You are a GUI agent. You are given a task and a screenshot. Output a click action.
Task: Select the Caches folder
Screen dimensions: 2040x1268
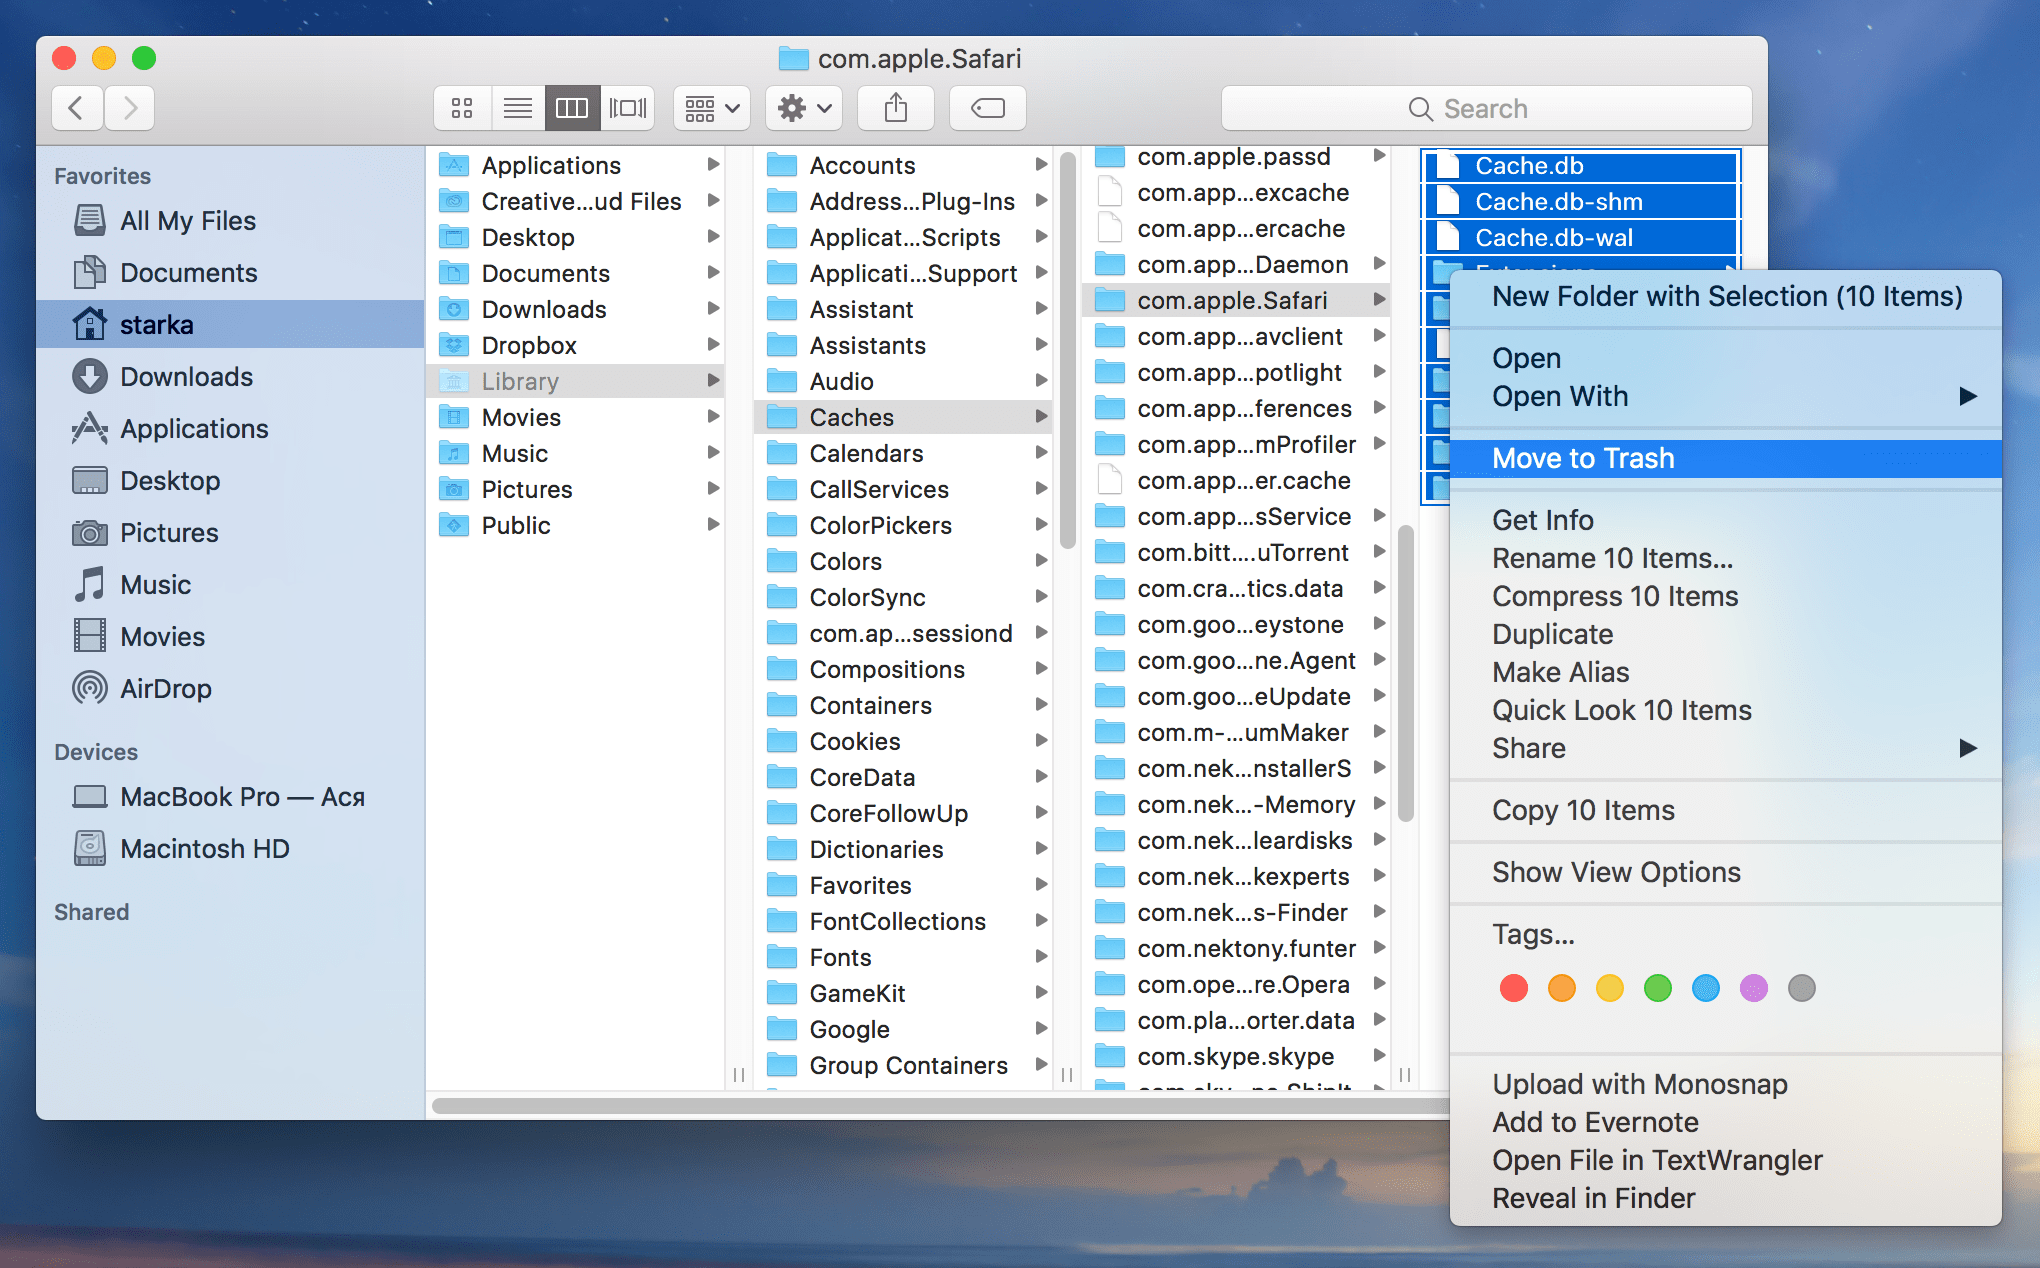(x=903, y=417)
